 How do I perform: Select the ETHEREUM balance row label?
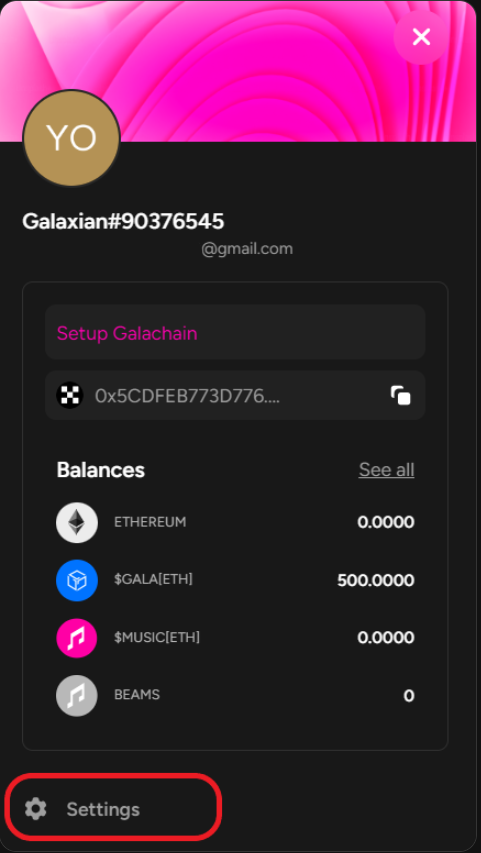pos(150,522)
